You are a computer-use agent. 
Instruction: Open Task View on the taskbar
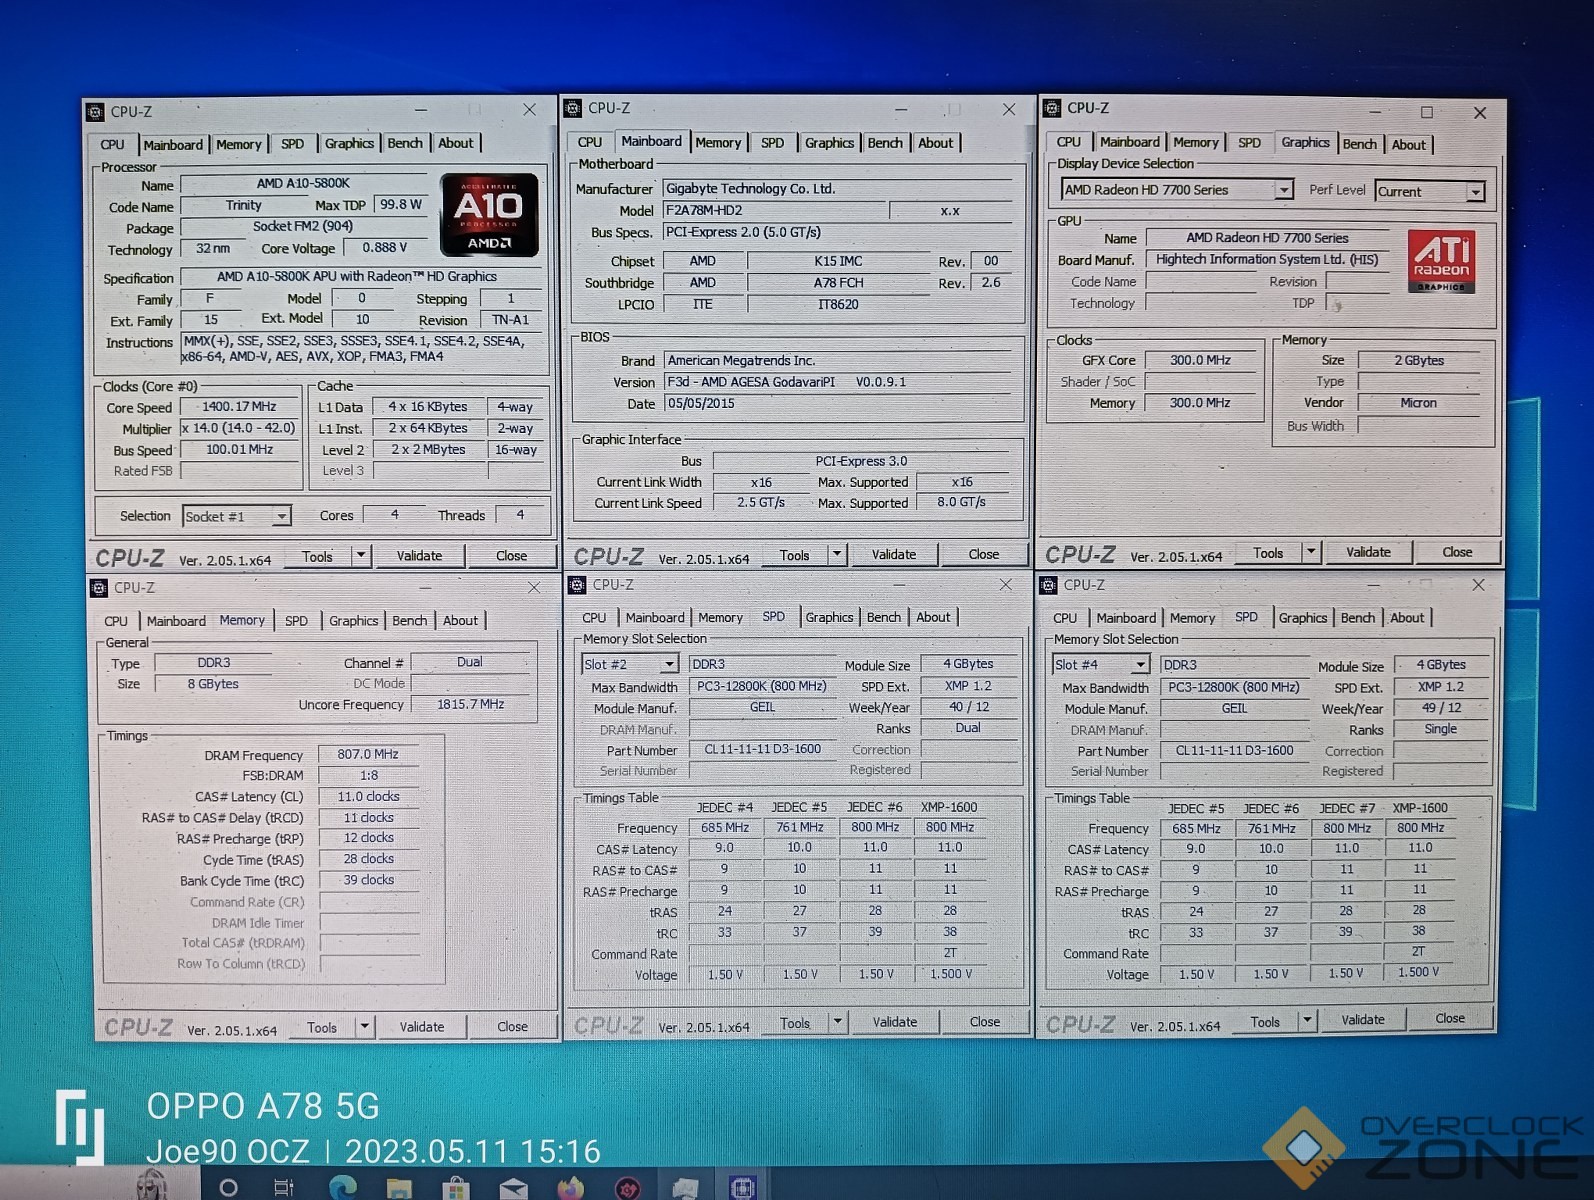click(x=284, y=1187)
